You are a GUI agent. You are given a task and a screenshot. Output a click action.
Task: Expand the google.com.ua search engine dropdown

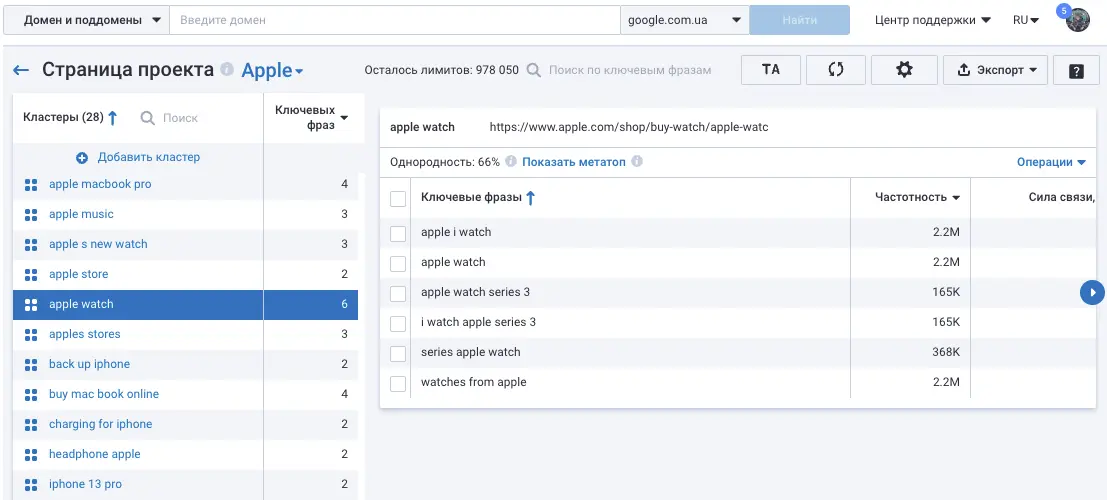(684, 20)
